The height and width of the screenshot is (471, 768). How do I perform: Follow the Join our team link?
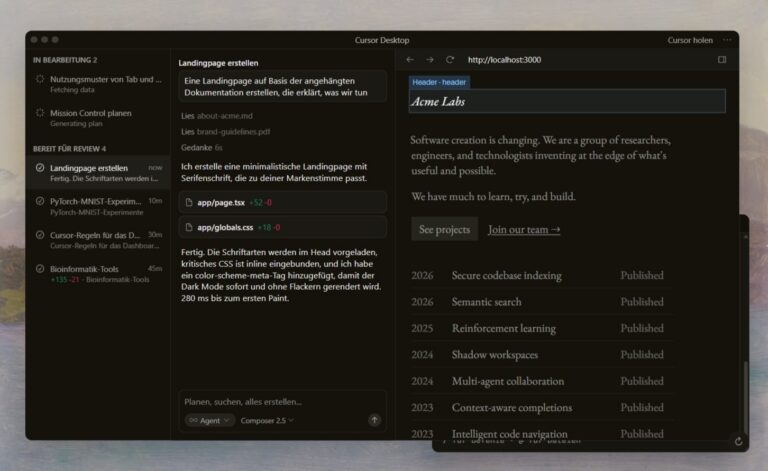point(524,229)
